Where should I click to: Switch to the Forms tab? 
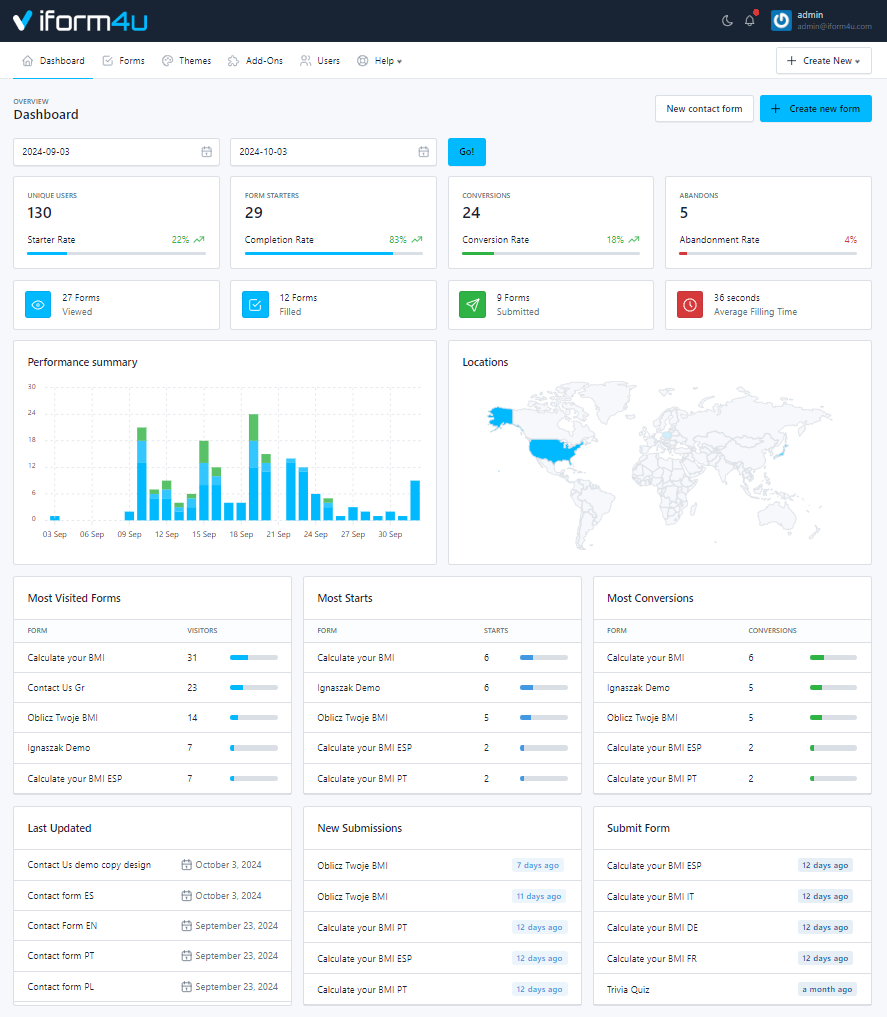click(123, 60)
